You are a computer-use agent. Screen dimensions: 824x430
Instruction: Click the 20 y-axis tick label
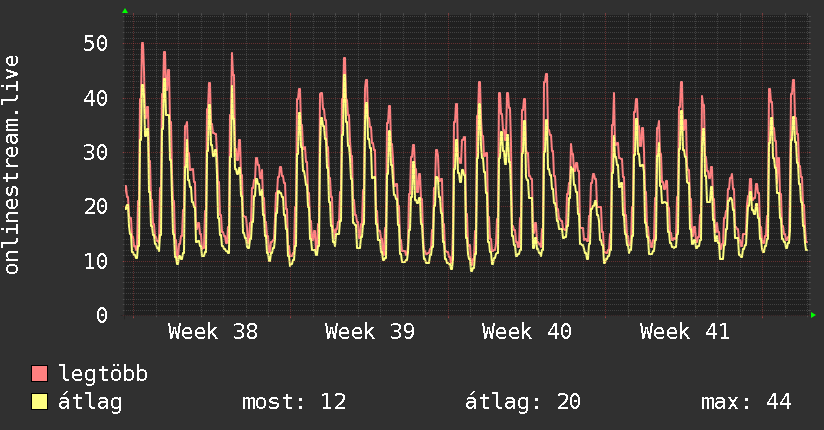[x=96, y=207]
